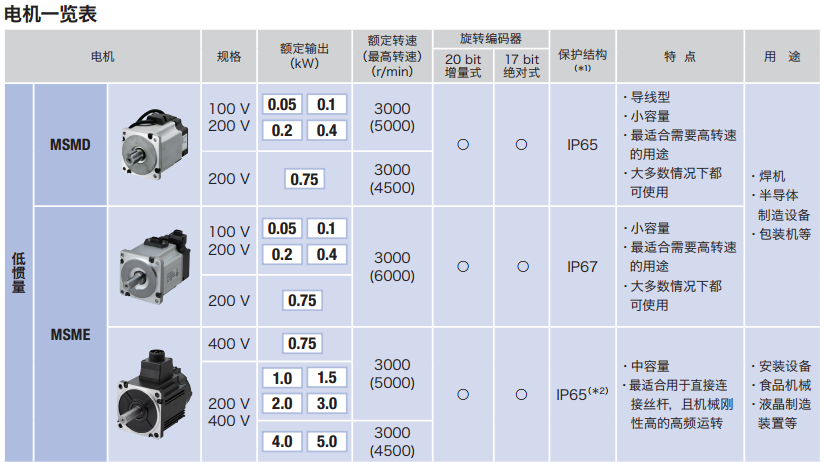
Task: Click the 旋转编码器 column header
Action: (x=491, y=39)
